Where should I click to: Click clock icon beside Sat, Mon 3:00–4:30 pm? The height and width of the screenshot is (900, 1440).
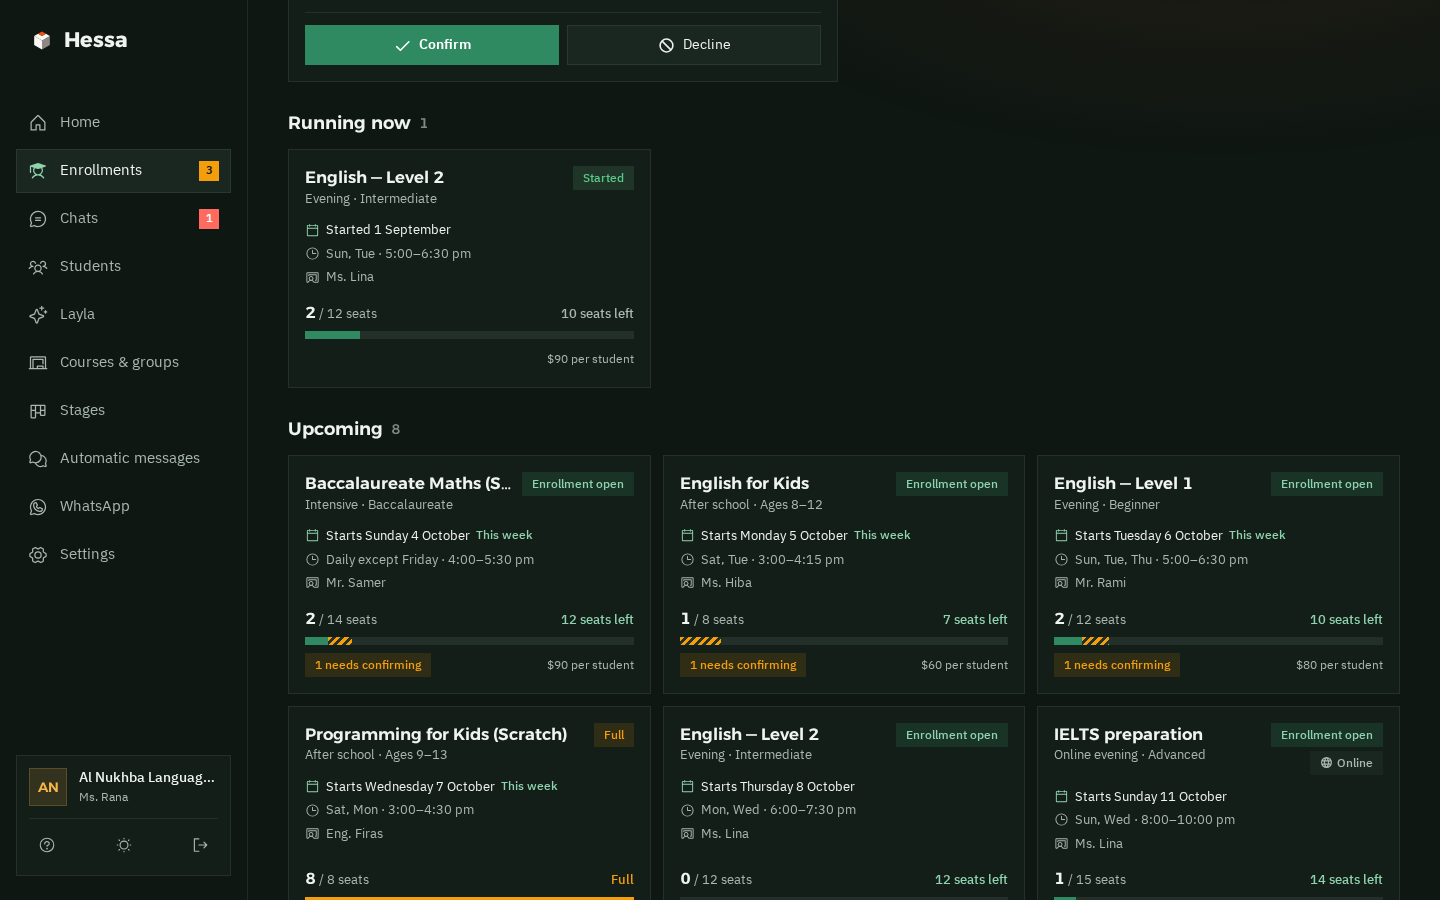tap(312, 810)
